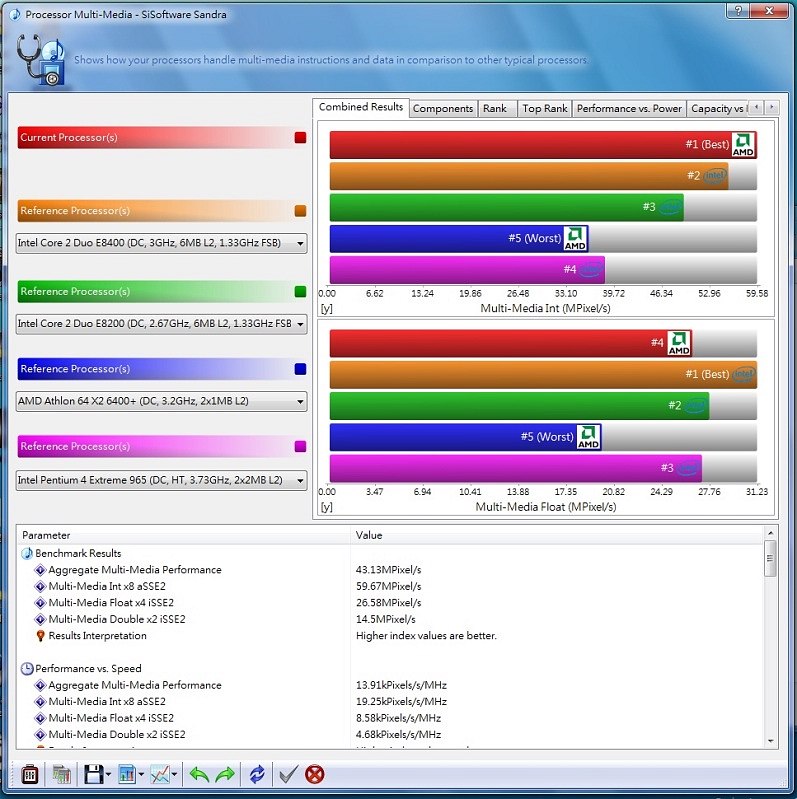Open the Intel Core 2 Duo E8400 dropdown

click(161, 243)
